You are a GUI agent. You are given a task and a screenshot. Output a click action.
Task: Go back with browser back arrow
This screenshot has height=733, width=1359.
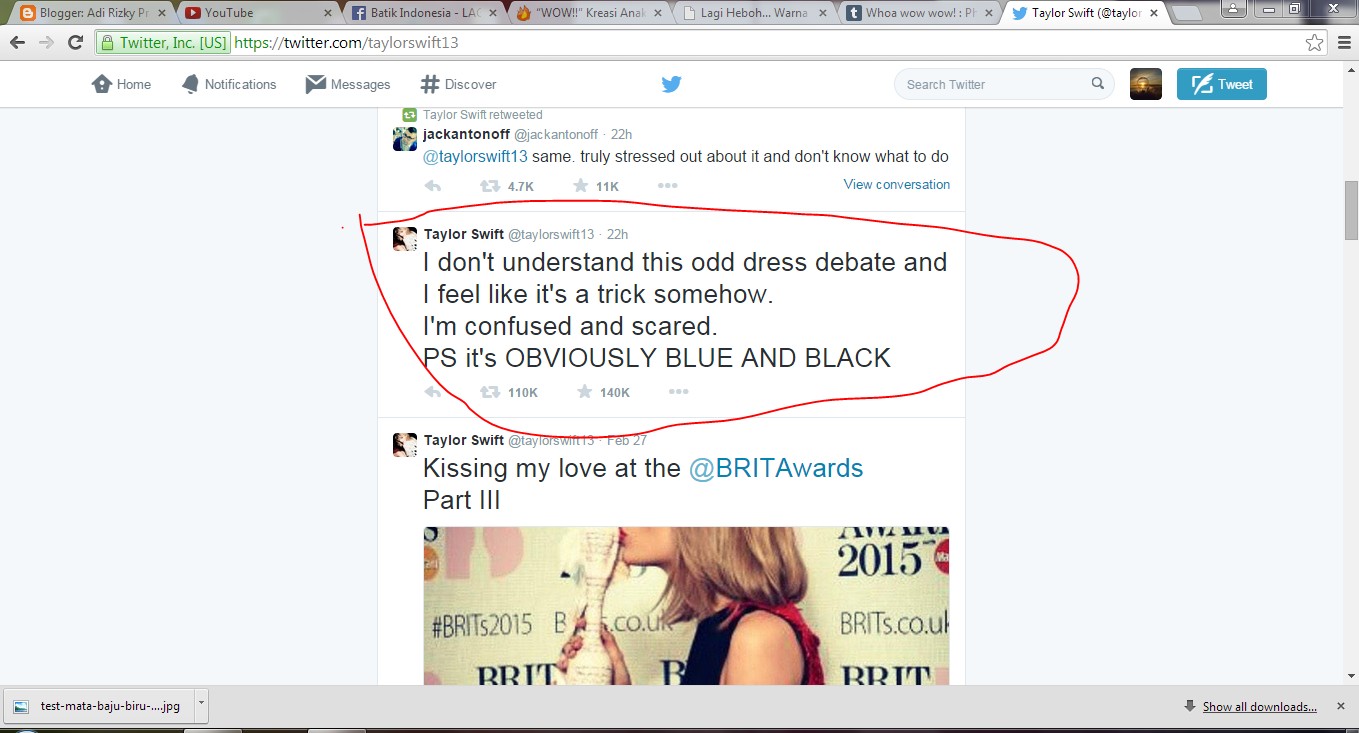tap(18, 43)
